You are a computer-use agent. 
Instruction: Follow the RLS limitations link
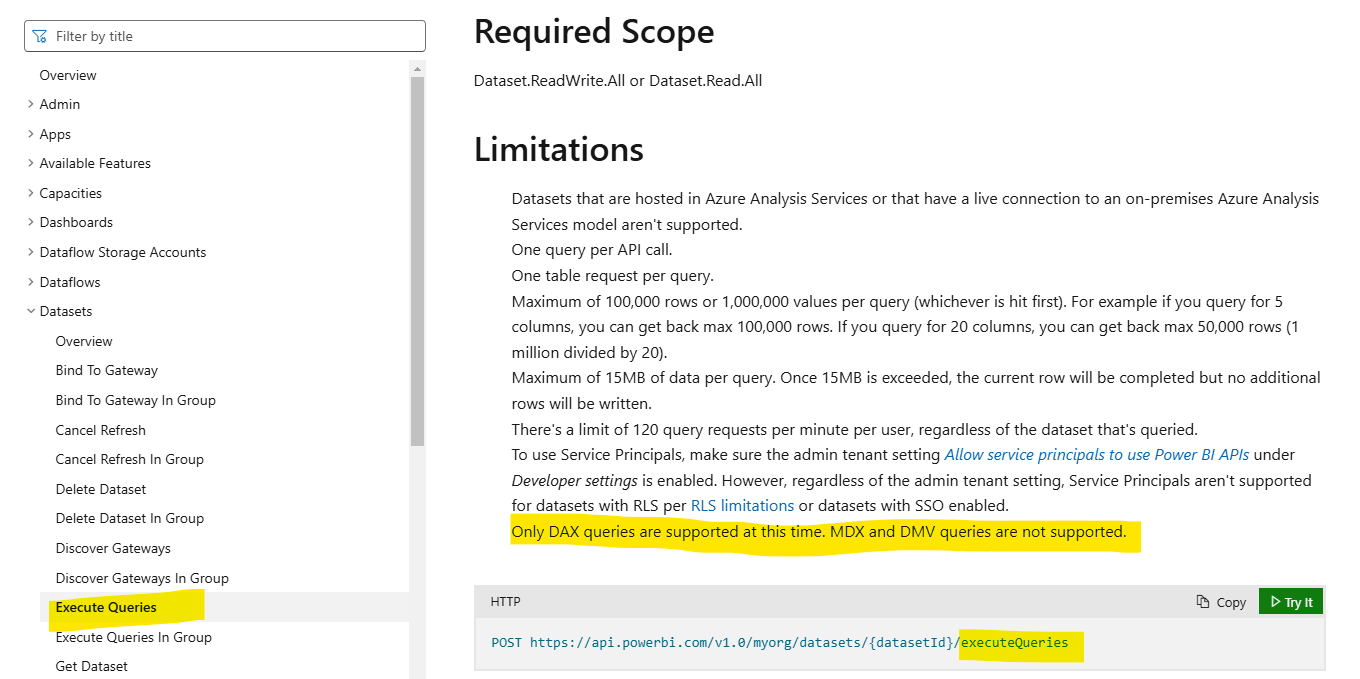point(742,505)
